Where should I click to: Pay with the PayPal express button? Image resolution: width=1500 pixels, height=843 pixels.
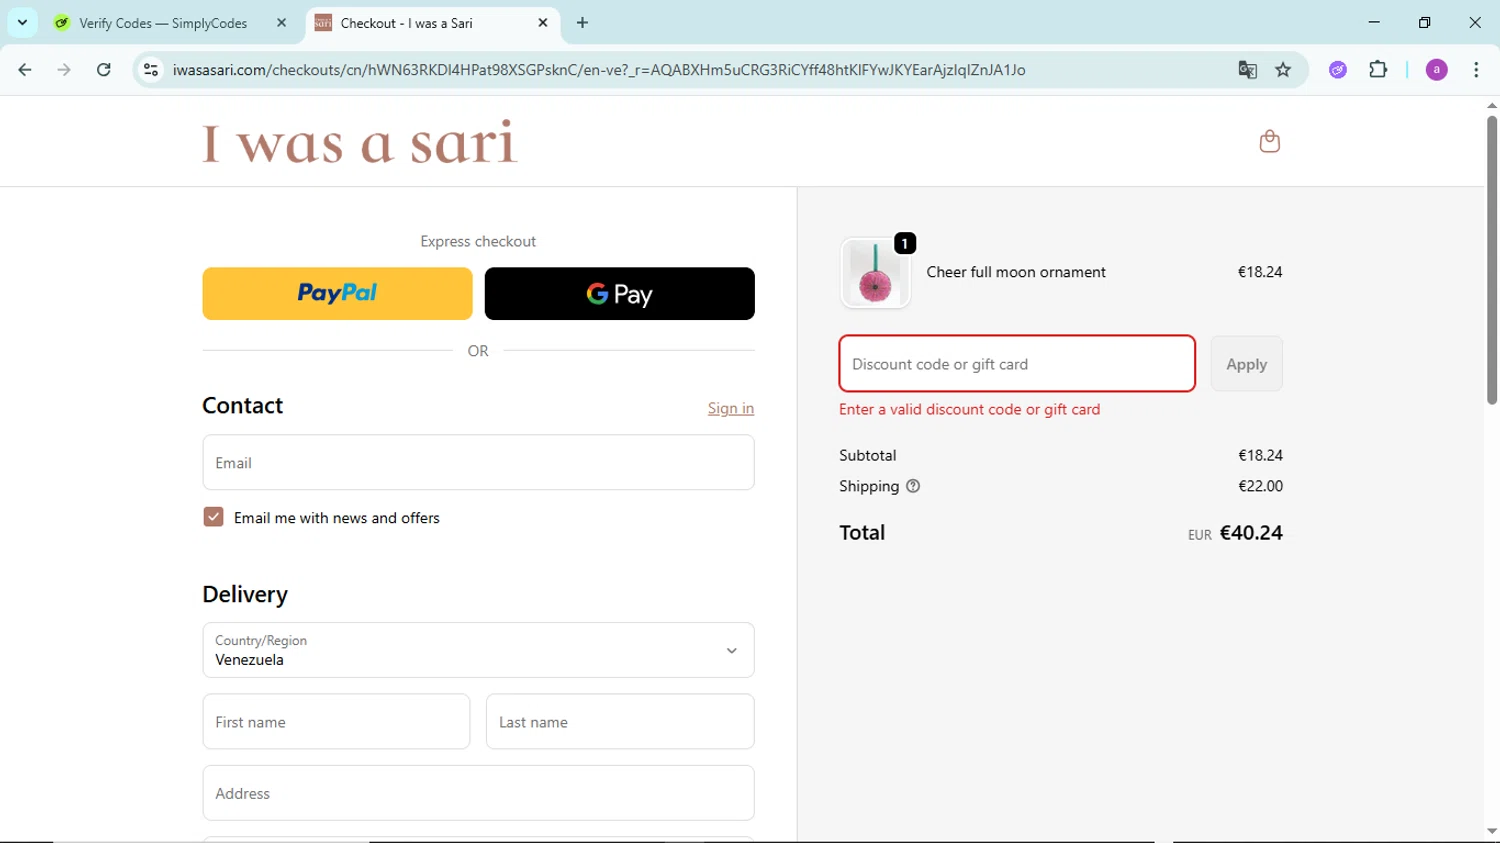(337, 293)
